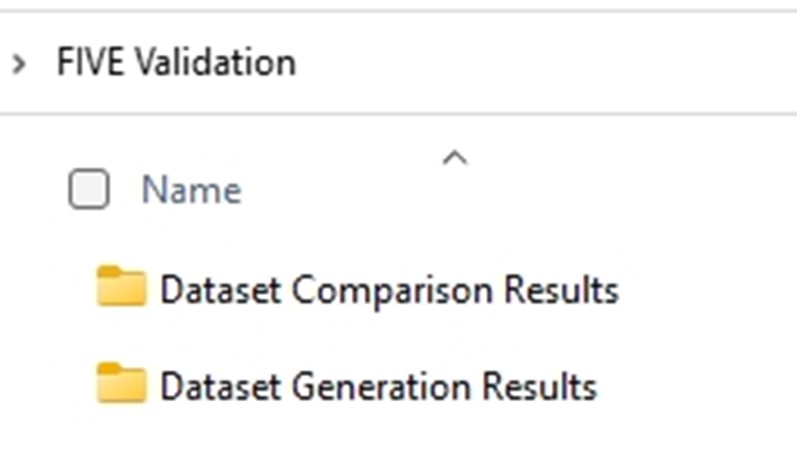Viewport: 797px width, 459px height.
Task: Click blank space right of Dataset Comparison Results row
Action: (x=707, y=290)
